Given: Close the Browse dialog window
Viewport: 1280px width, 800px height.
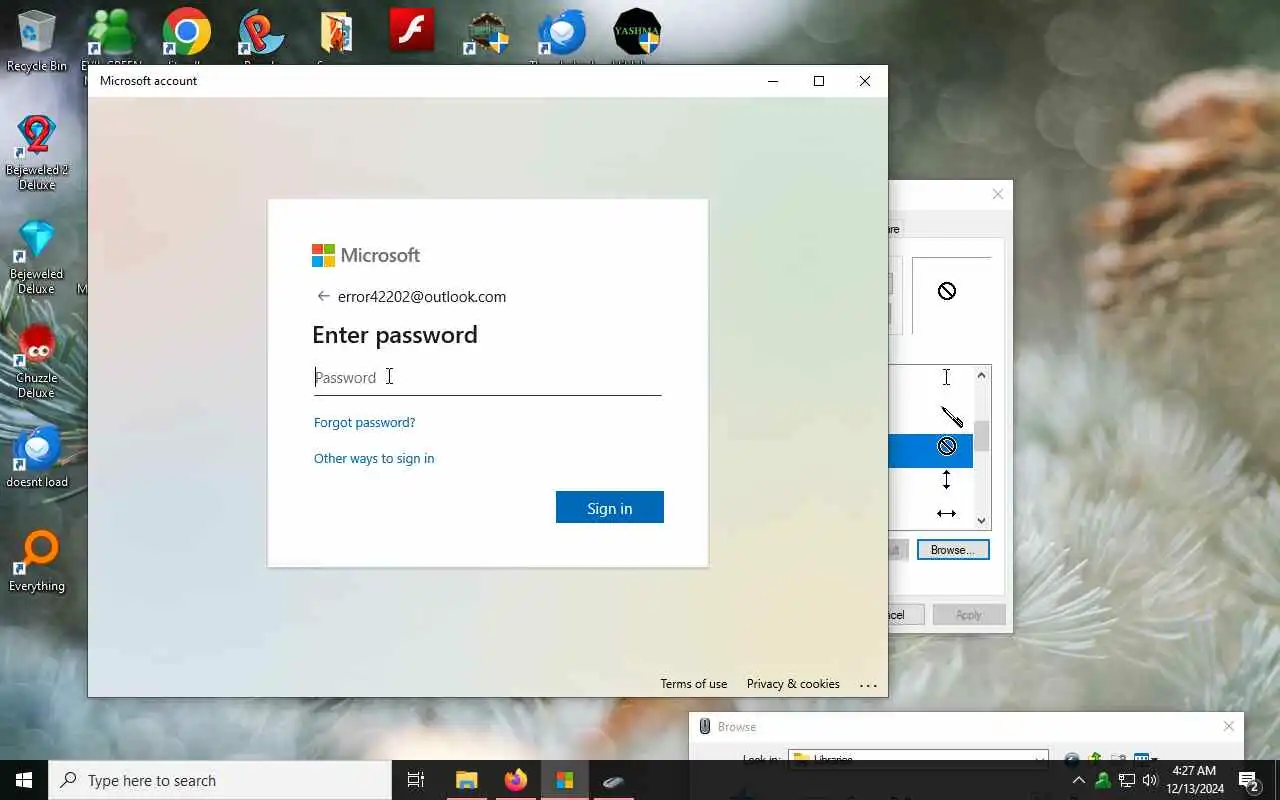Looking at the screenshot, I should point(1229,727).
